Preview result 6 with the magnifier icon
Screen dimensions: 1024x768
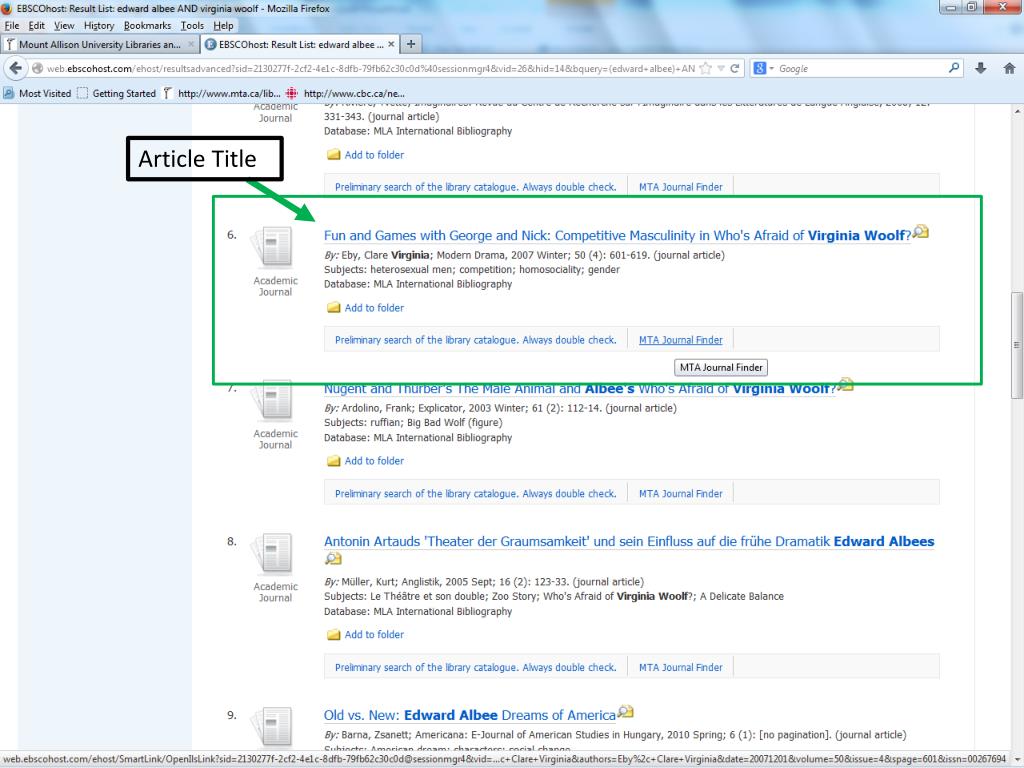pos(921,232)
